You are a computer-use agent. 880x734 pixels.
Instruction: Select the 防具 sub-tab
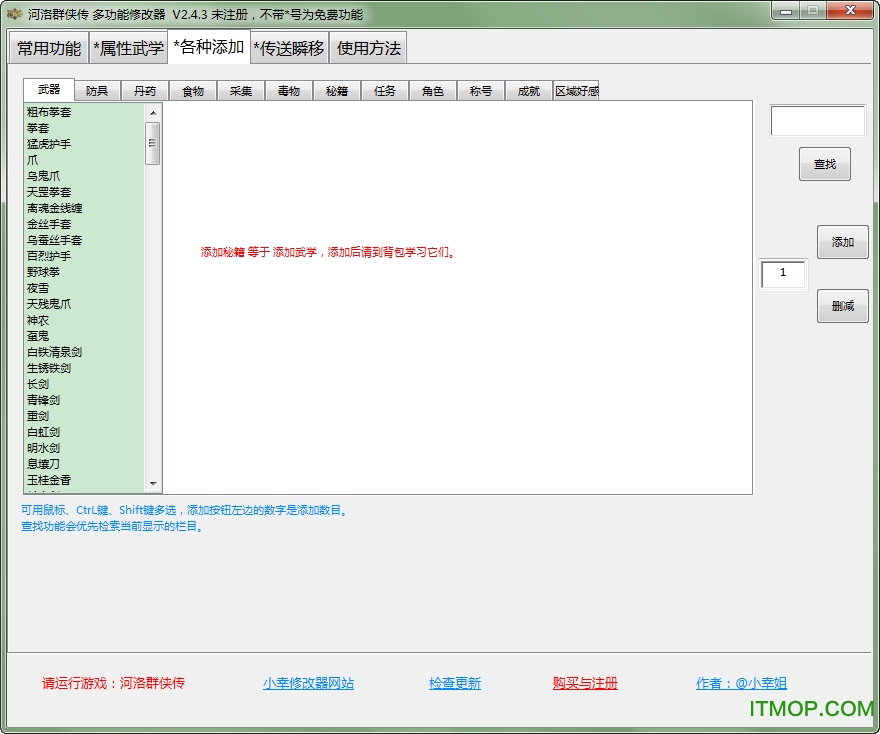(97, 91)
